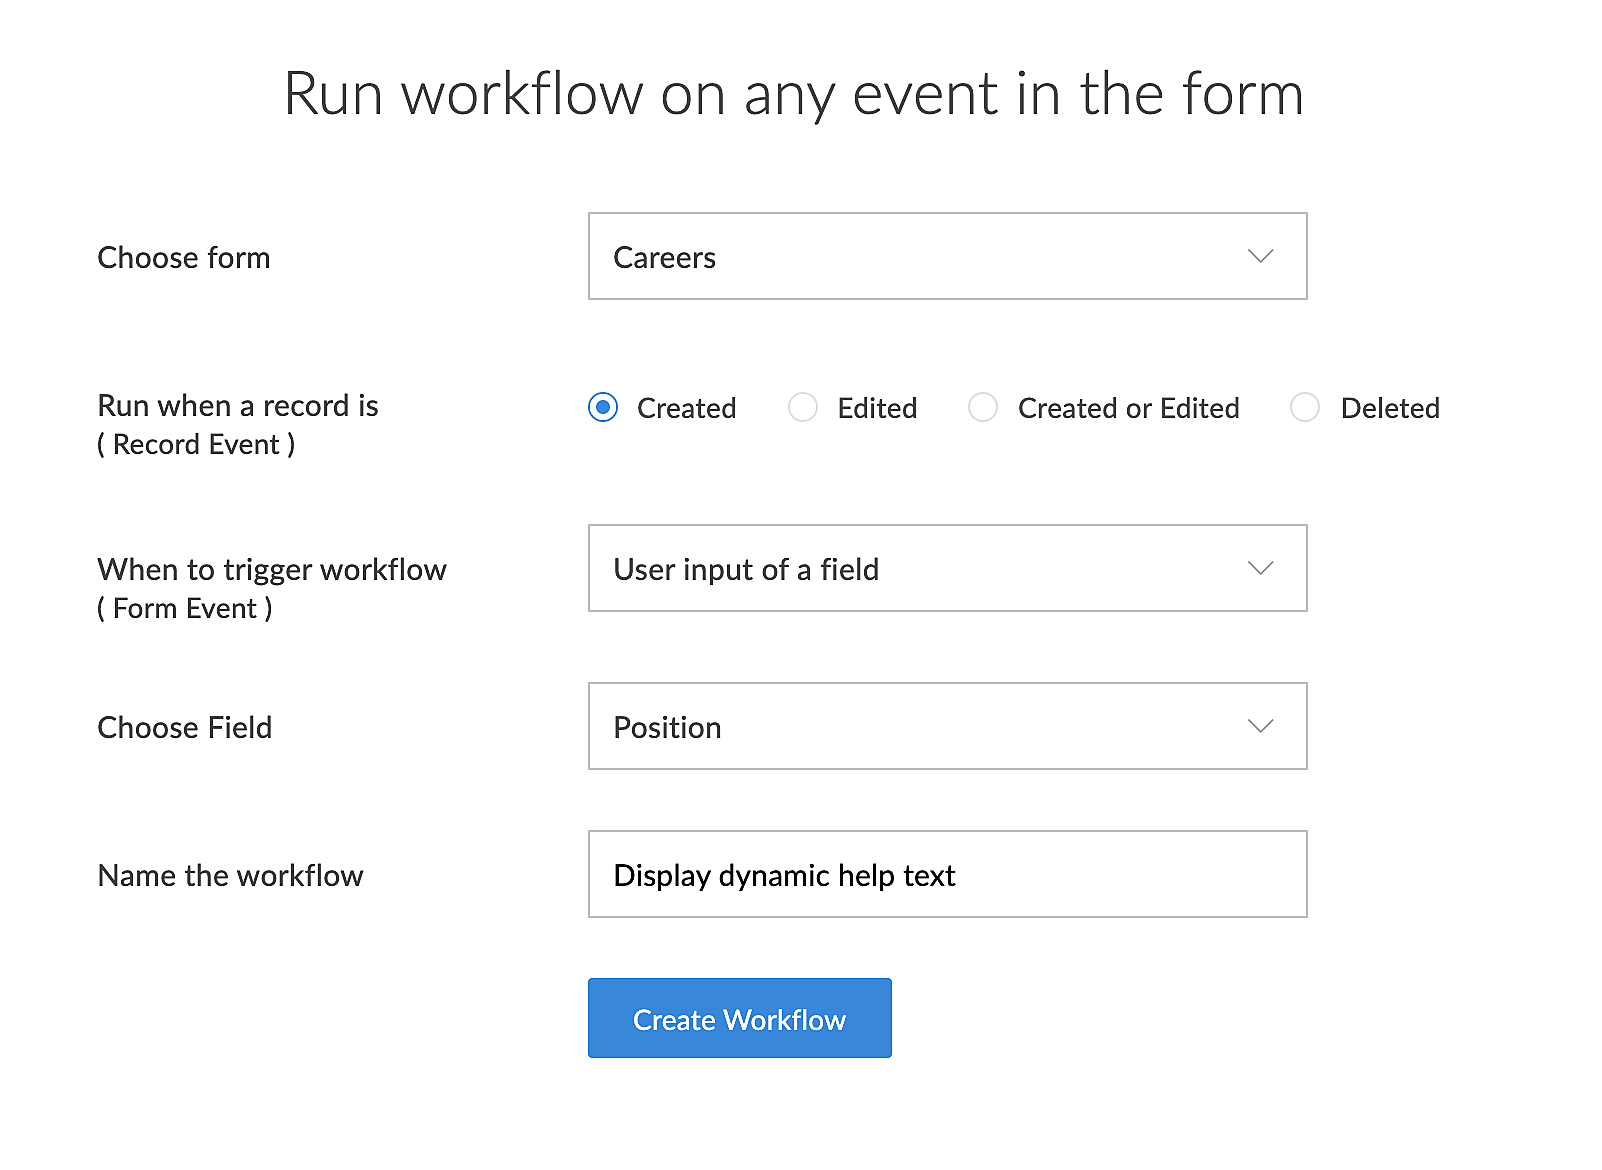This screenshot has height=1170, width=1602.
Task: Click the When to trigger workflow label
Action: pos(272,570)
